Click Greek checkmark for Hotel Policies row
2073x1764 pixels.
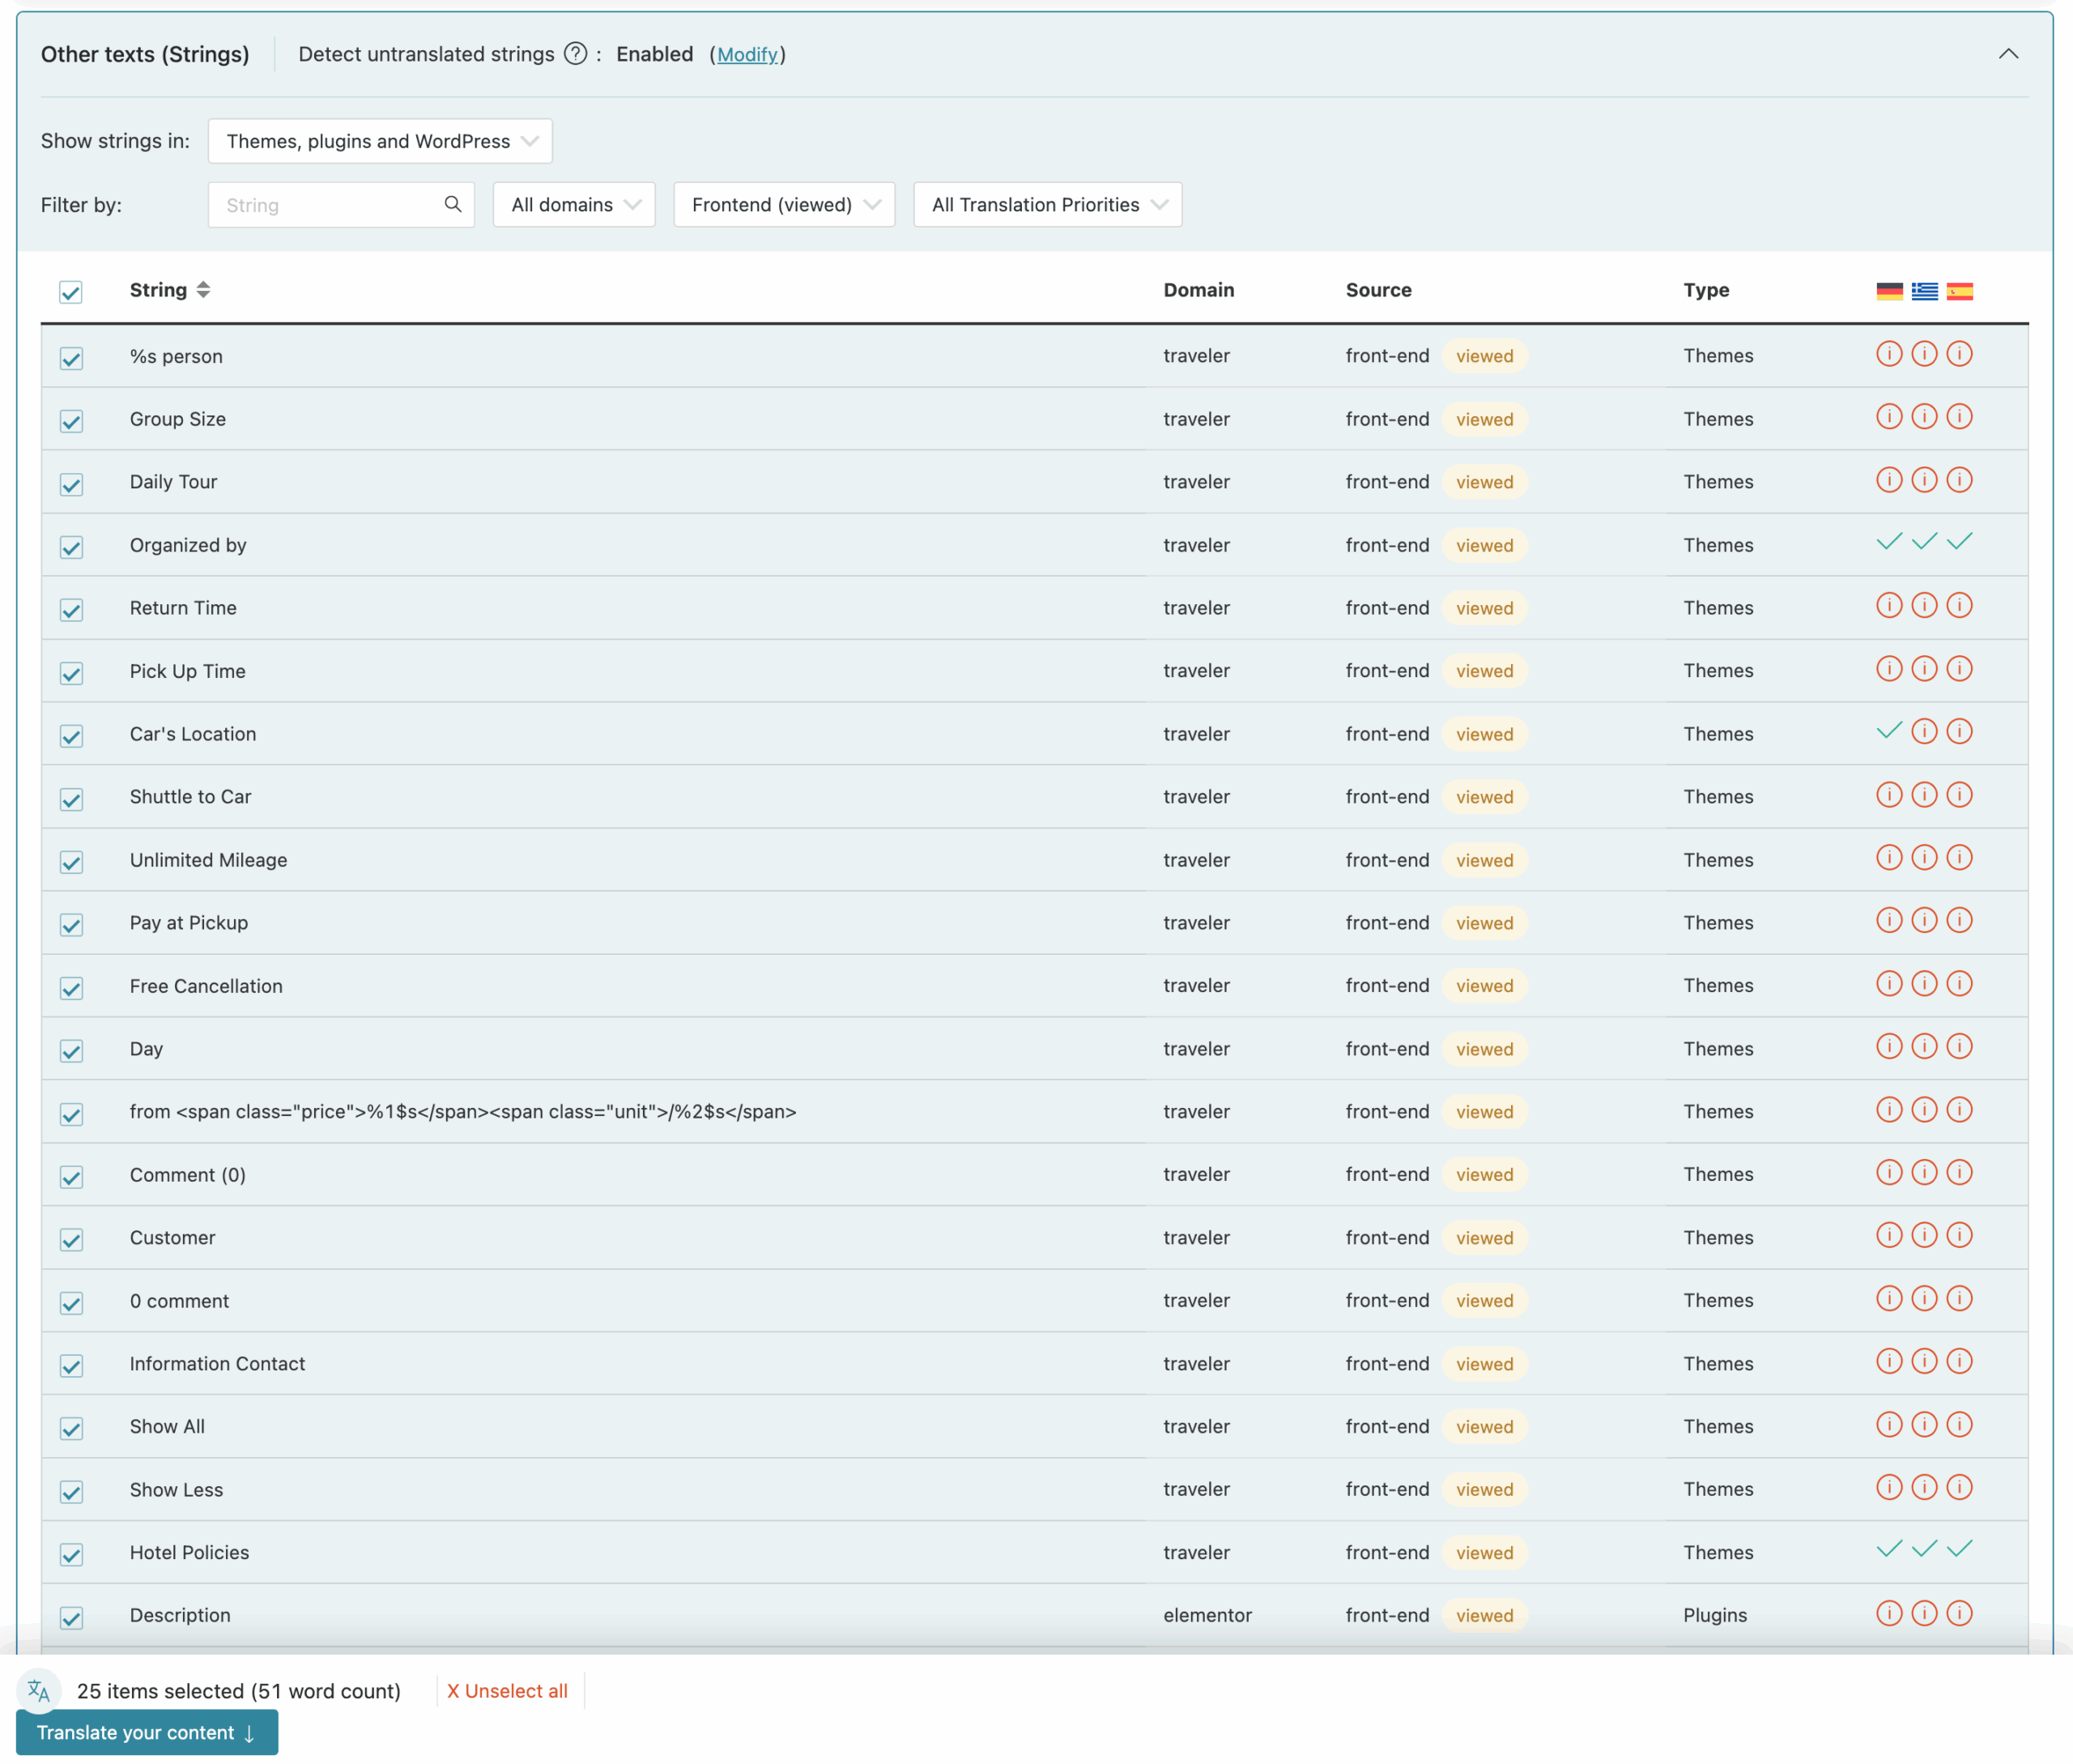(x=1923, y=1550)
